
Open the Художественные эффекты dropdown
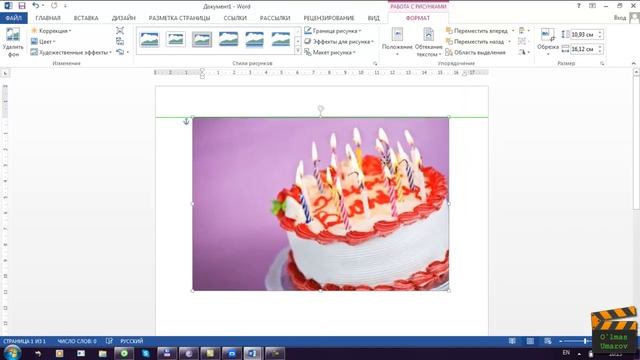pos(71,52)
